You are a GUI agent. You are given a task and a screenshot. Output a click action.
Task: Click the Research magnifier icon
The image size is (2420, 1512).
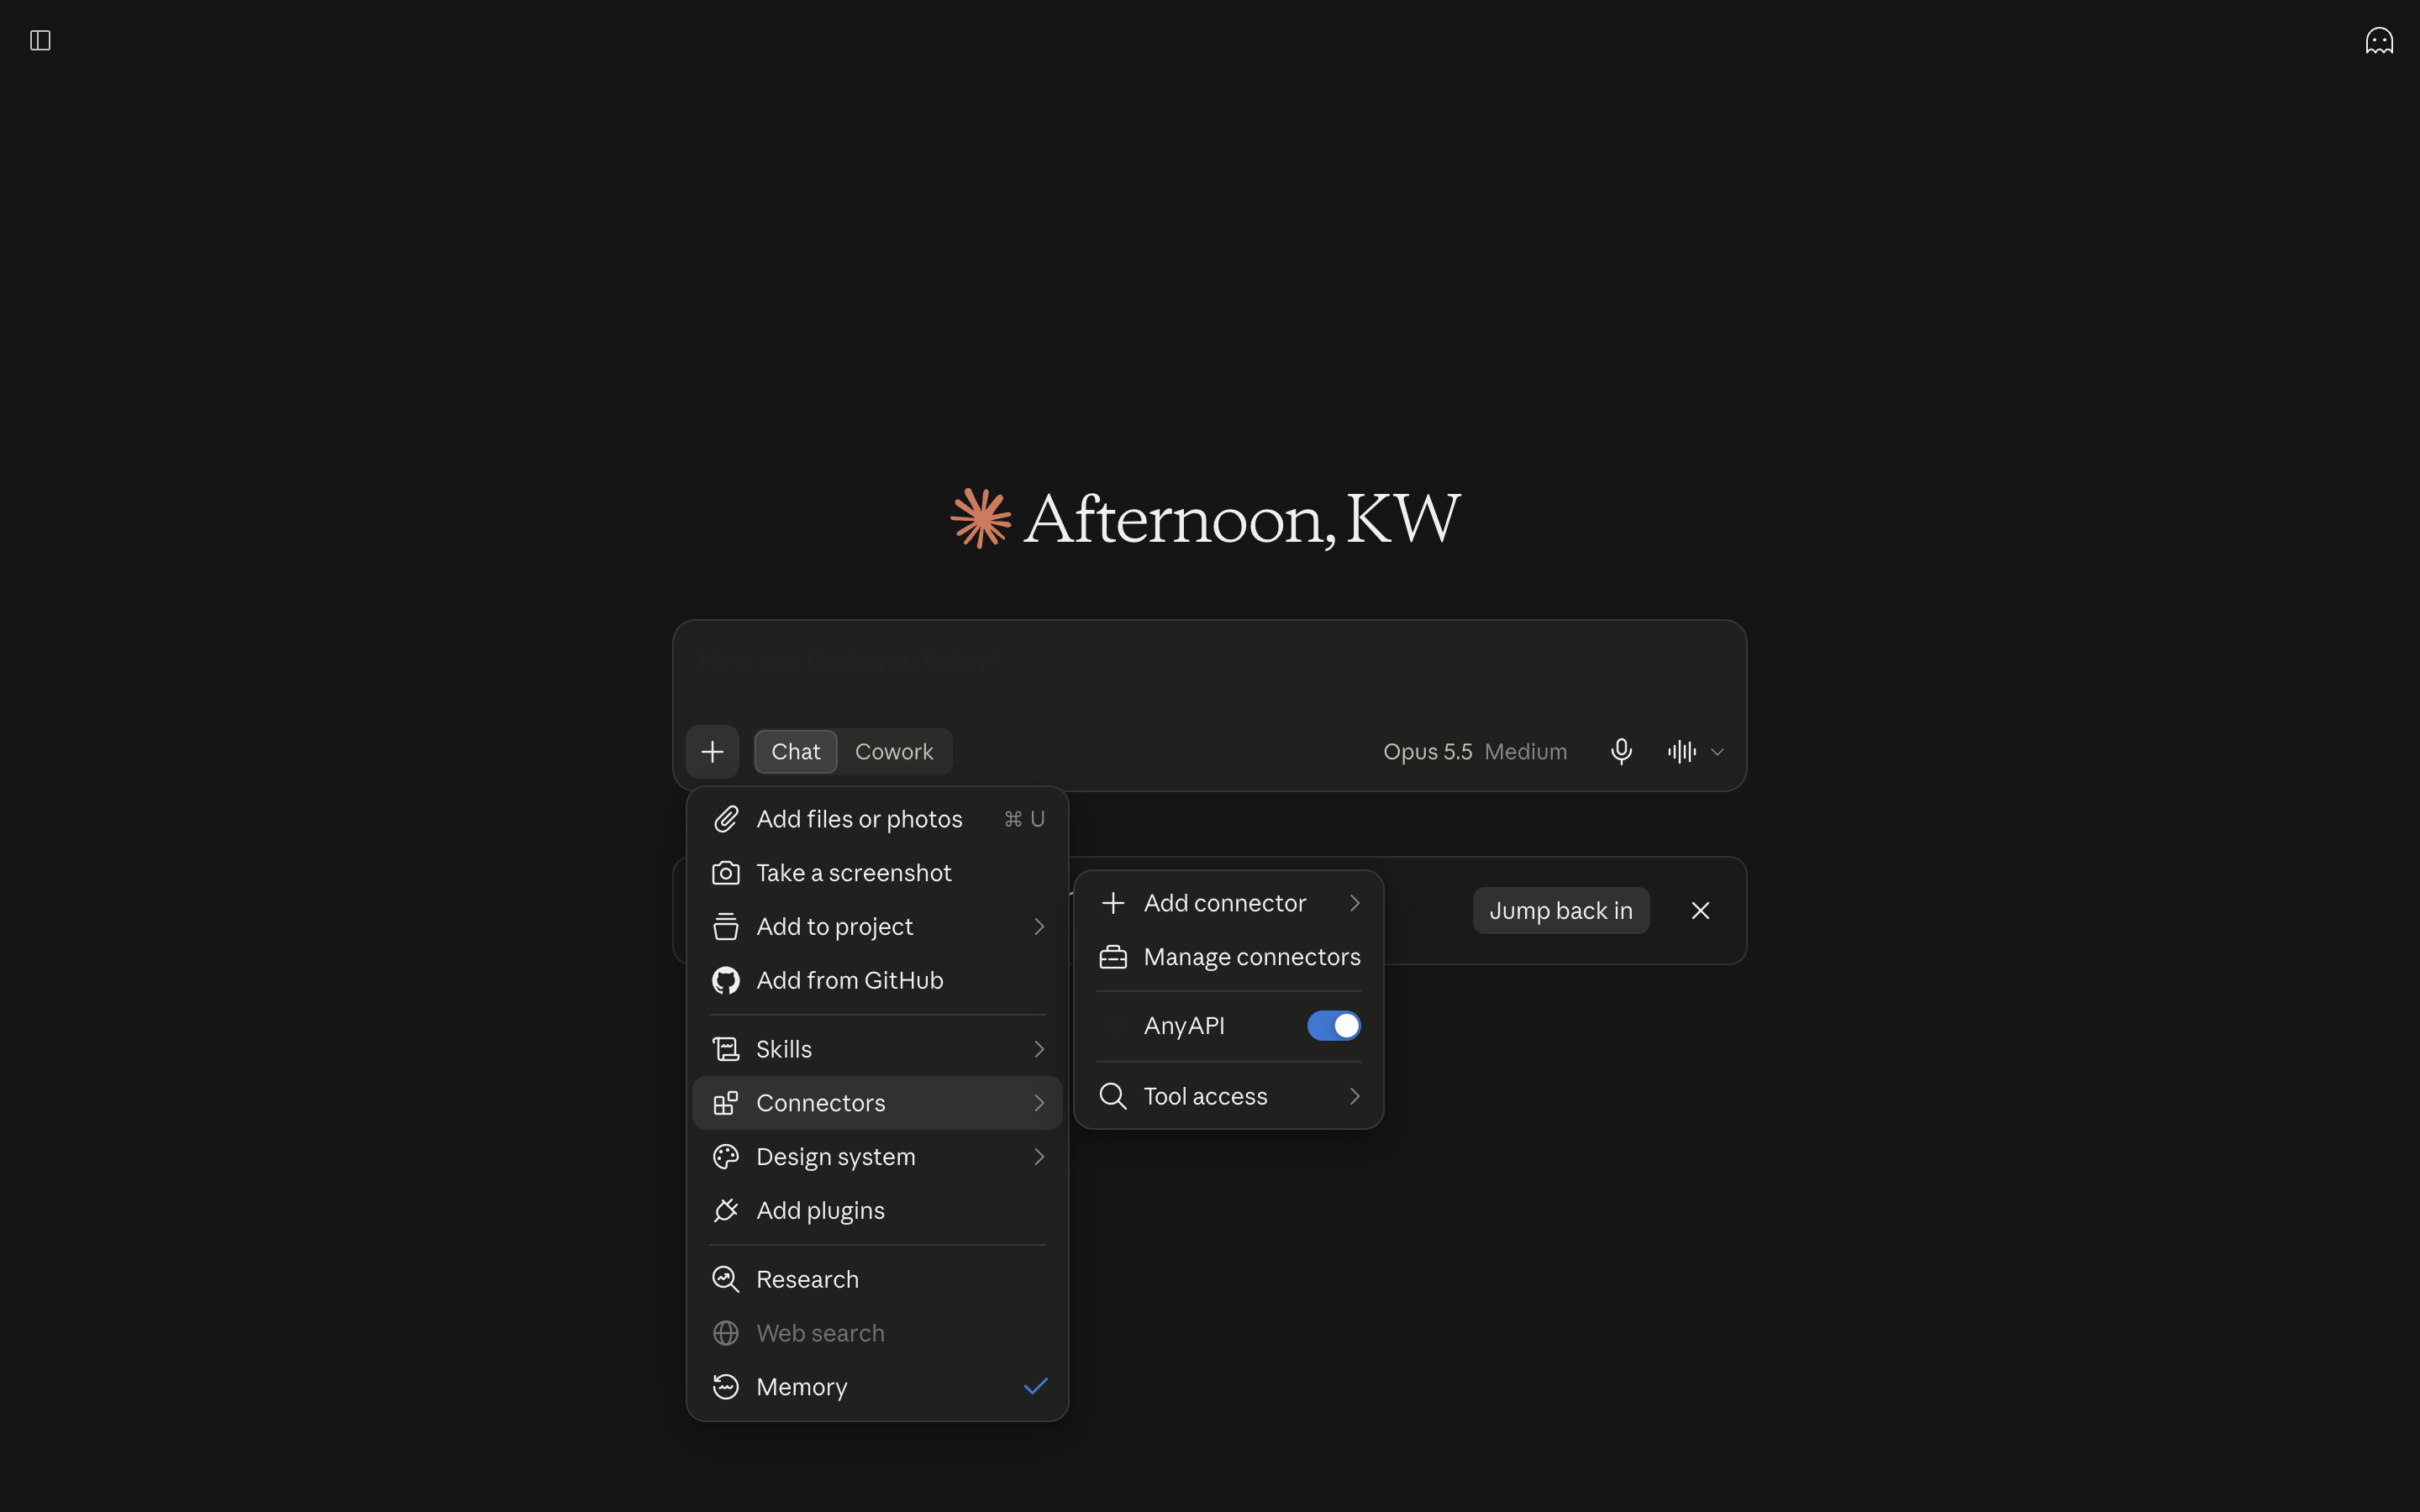tap(726, 1279)
